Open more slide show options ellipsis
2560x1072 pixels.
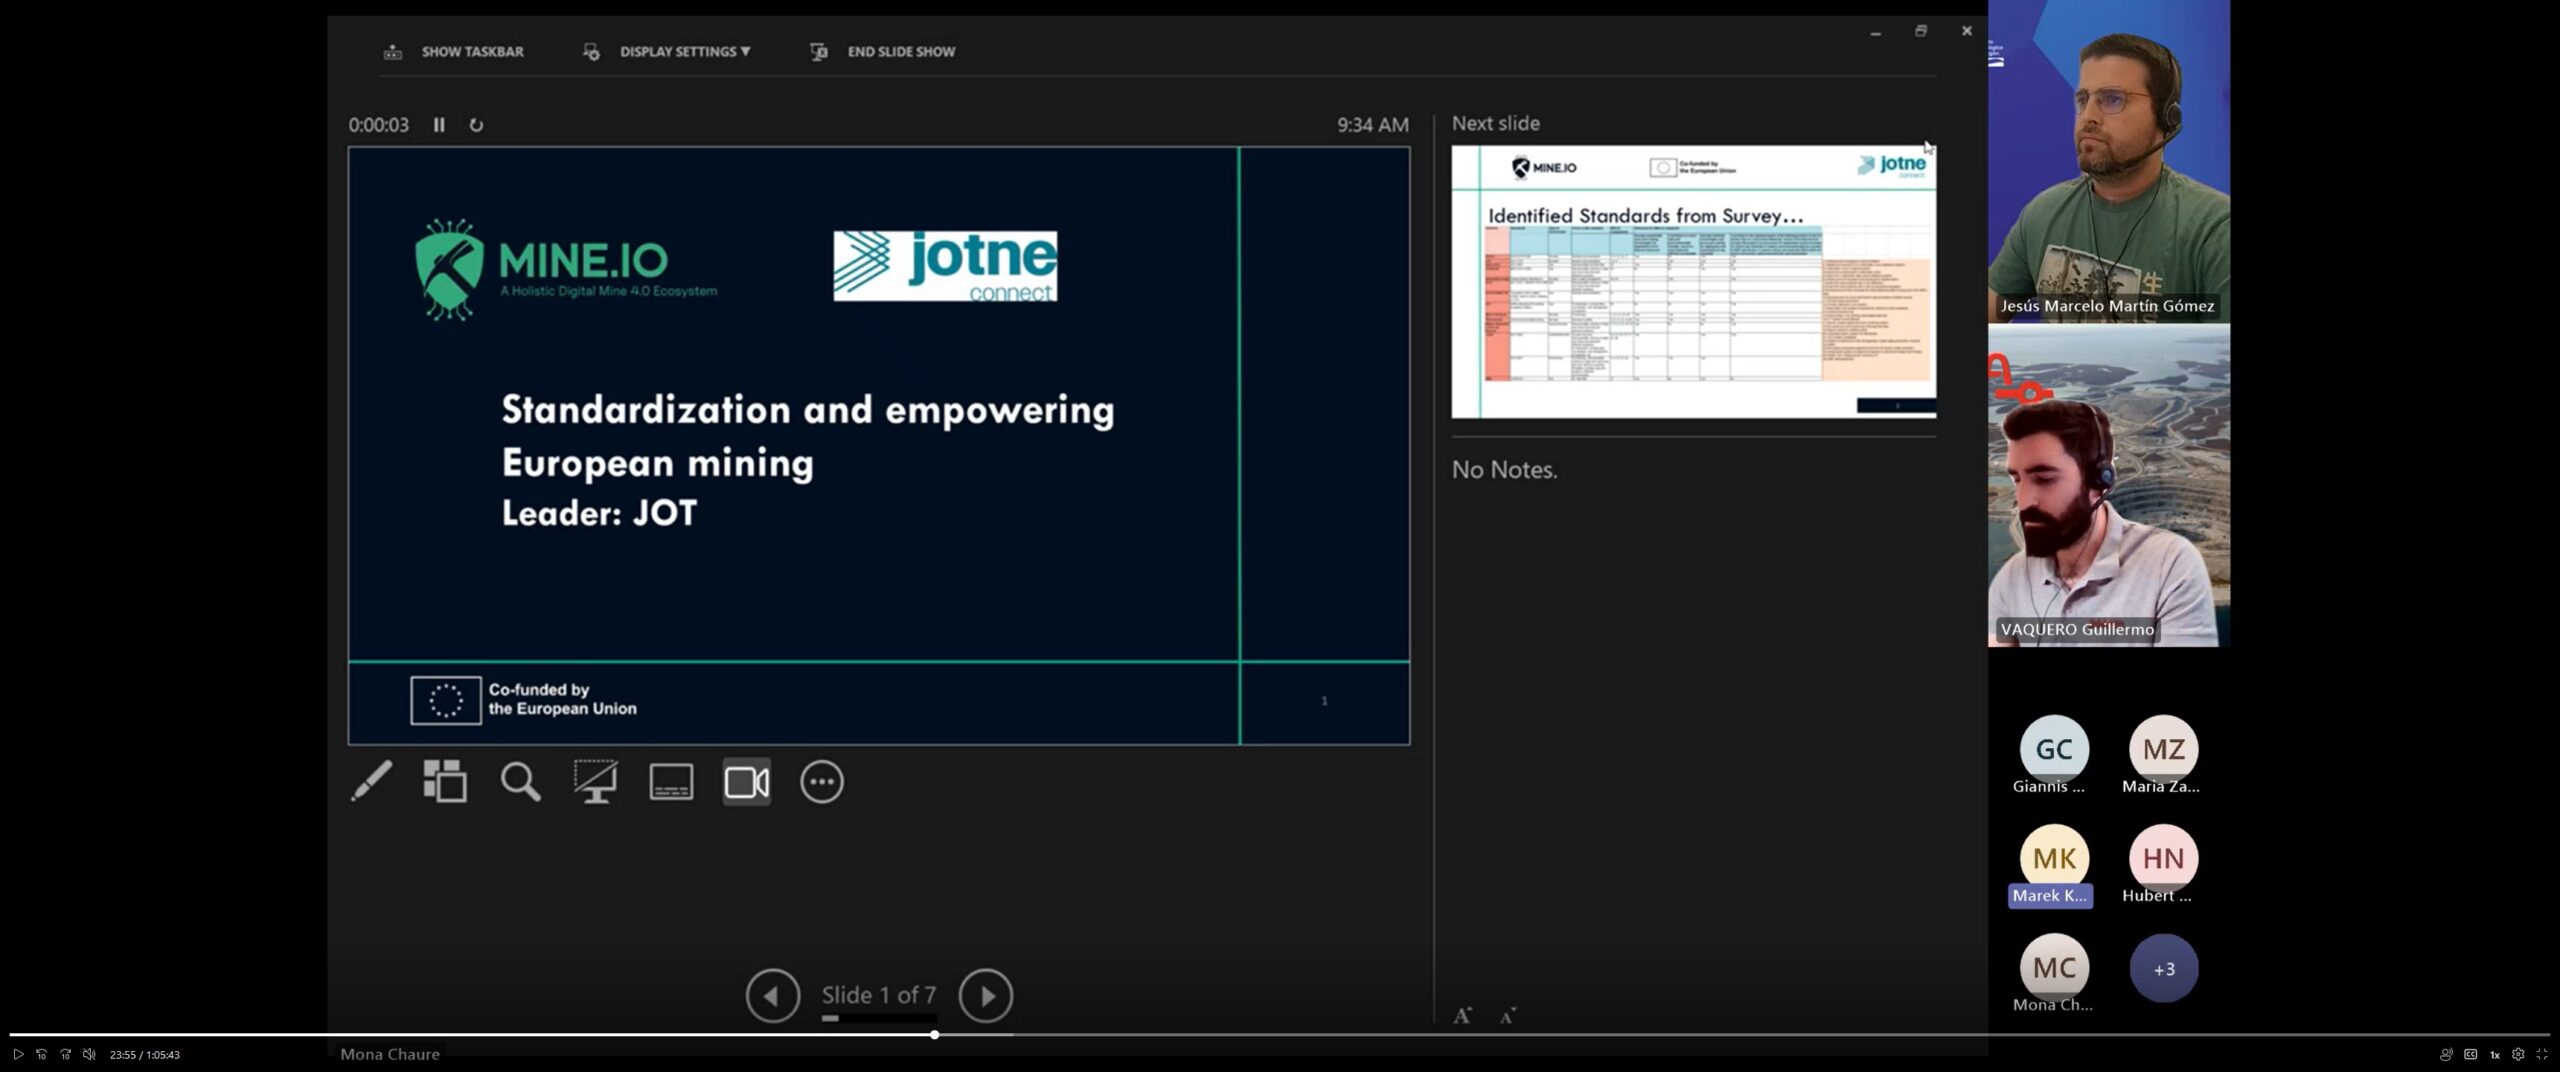coord(822,782)
